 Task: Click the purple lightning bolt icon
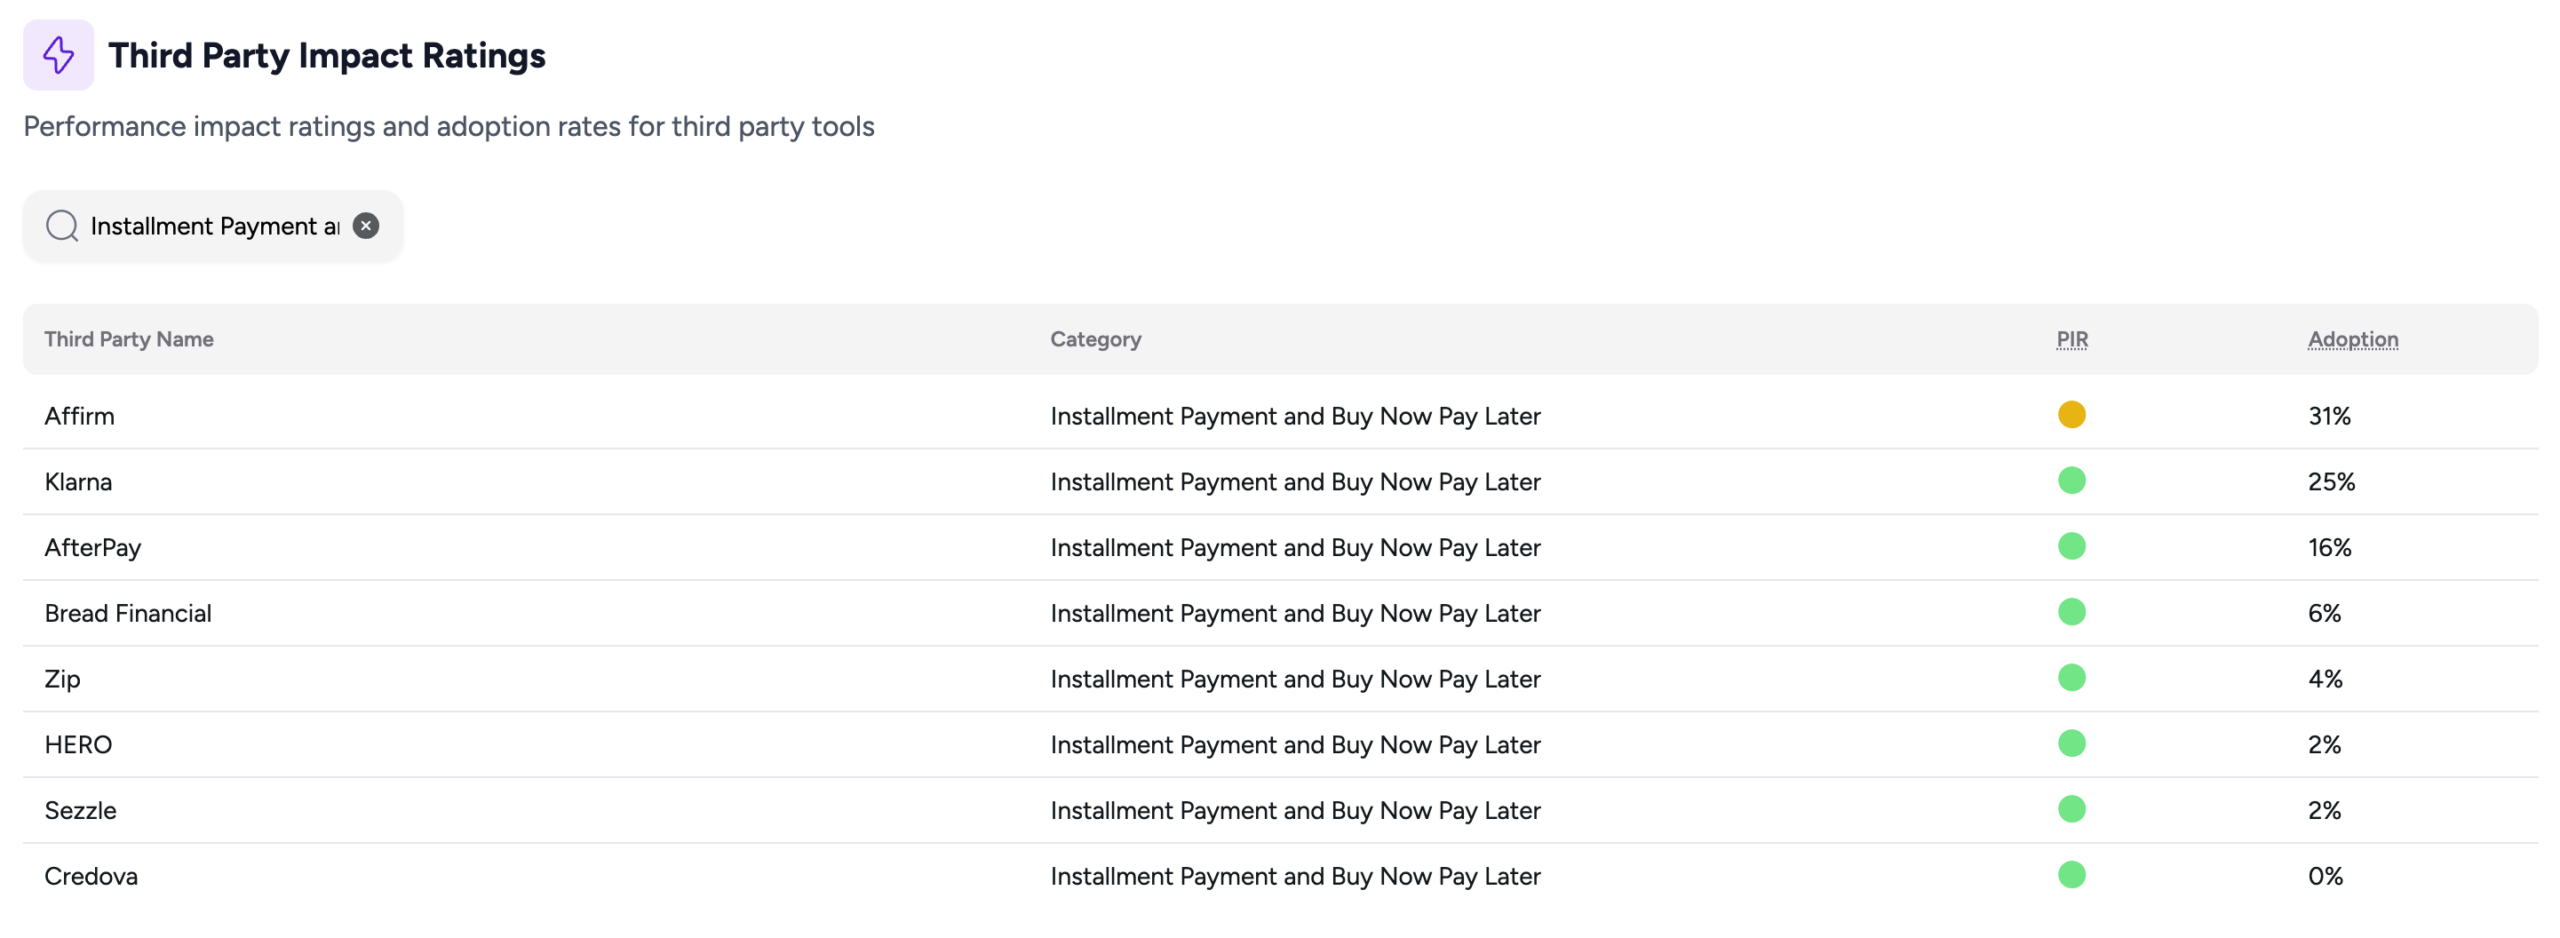58,55
